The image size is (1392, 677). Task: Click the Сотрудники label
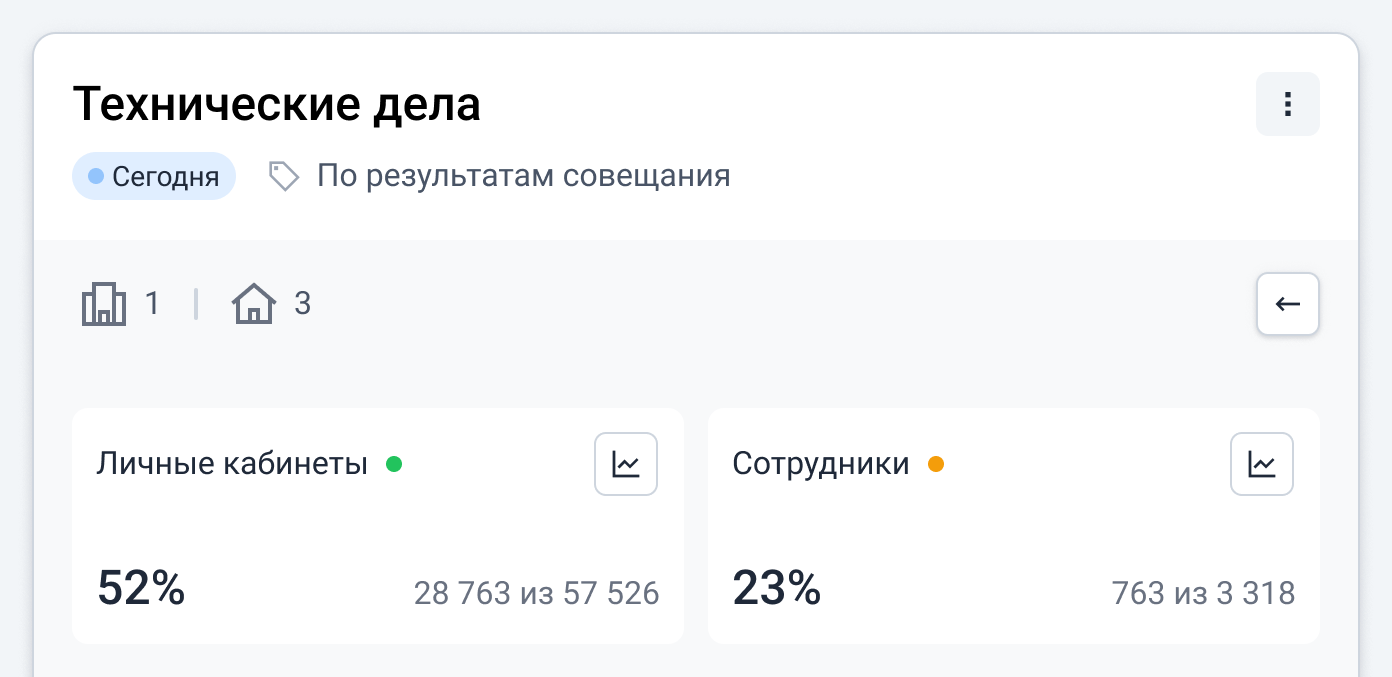(x=821, y=464)
